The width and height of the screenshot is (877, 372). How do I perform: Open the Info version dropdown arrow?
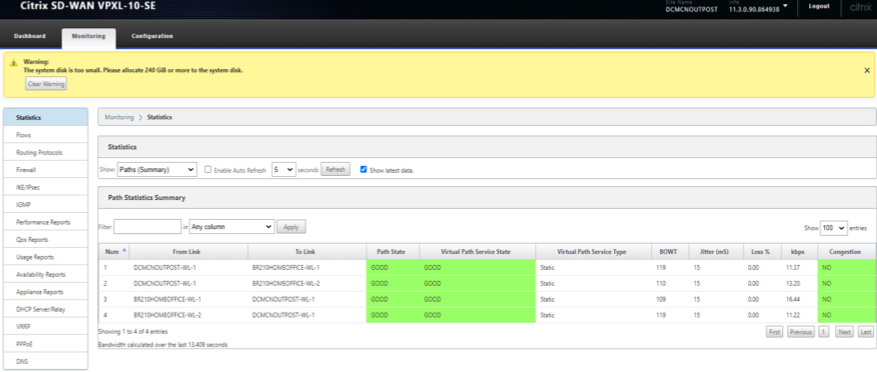(x=785, y=6)
